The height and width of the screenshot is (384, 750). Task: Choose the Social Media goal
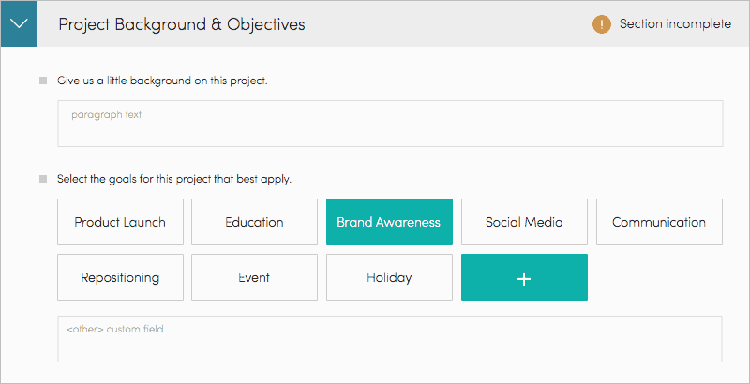point(524,222)
